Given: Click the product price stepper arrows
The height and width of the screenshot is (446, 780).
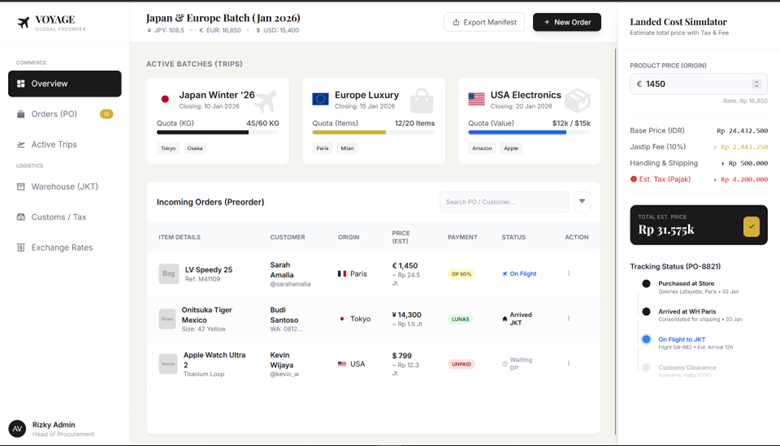Looking at the screenshot, I should (758, 84).
